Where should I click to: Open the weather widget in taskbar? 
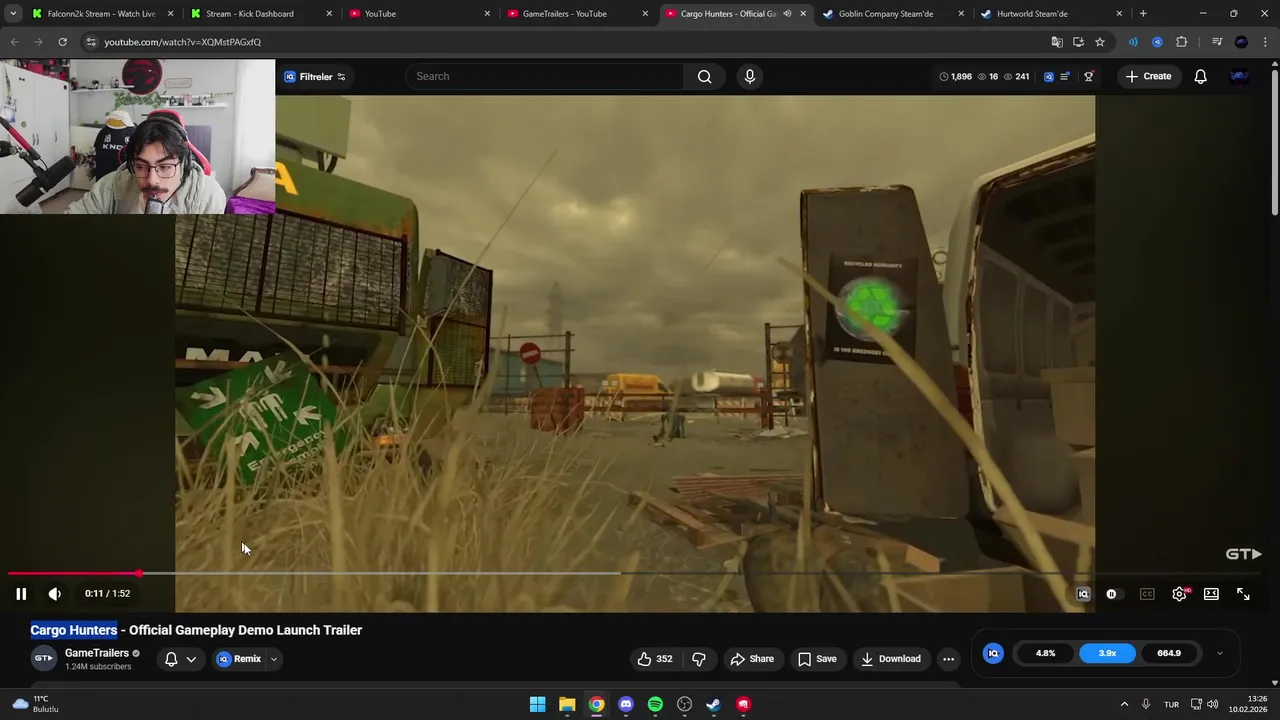[36, 704]
